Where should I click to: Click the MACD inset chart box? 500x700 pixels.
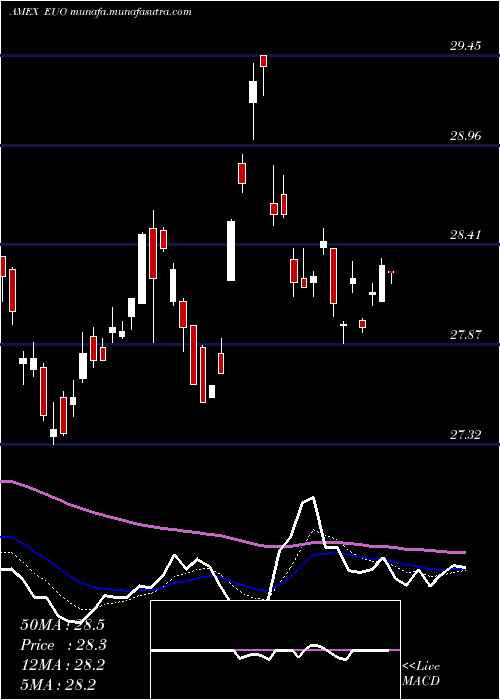click(275, 650)
